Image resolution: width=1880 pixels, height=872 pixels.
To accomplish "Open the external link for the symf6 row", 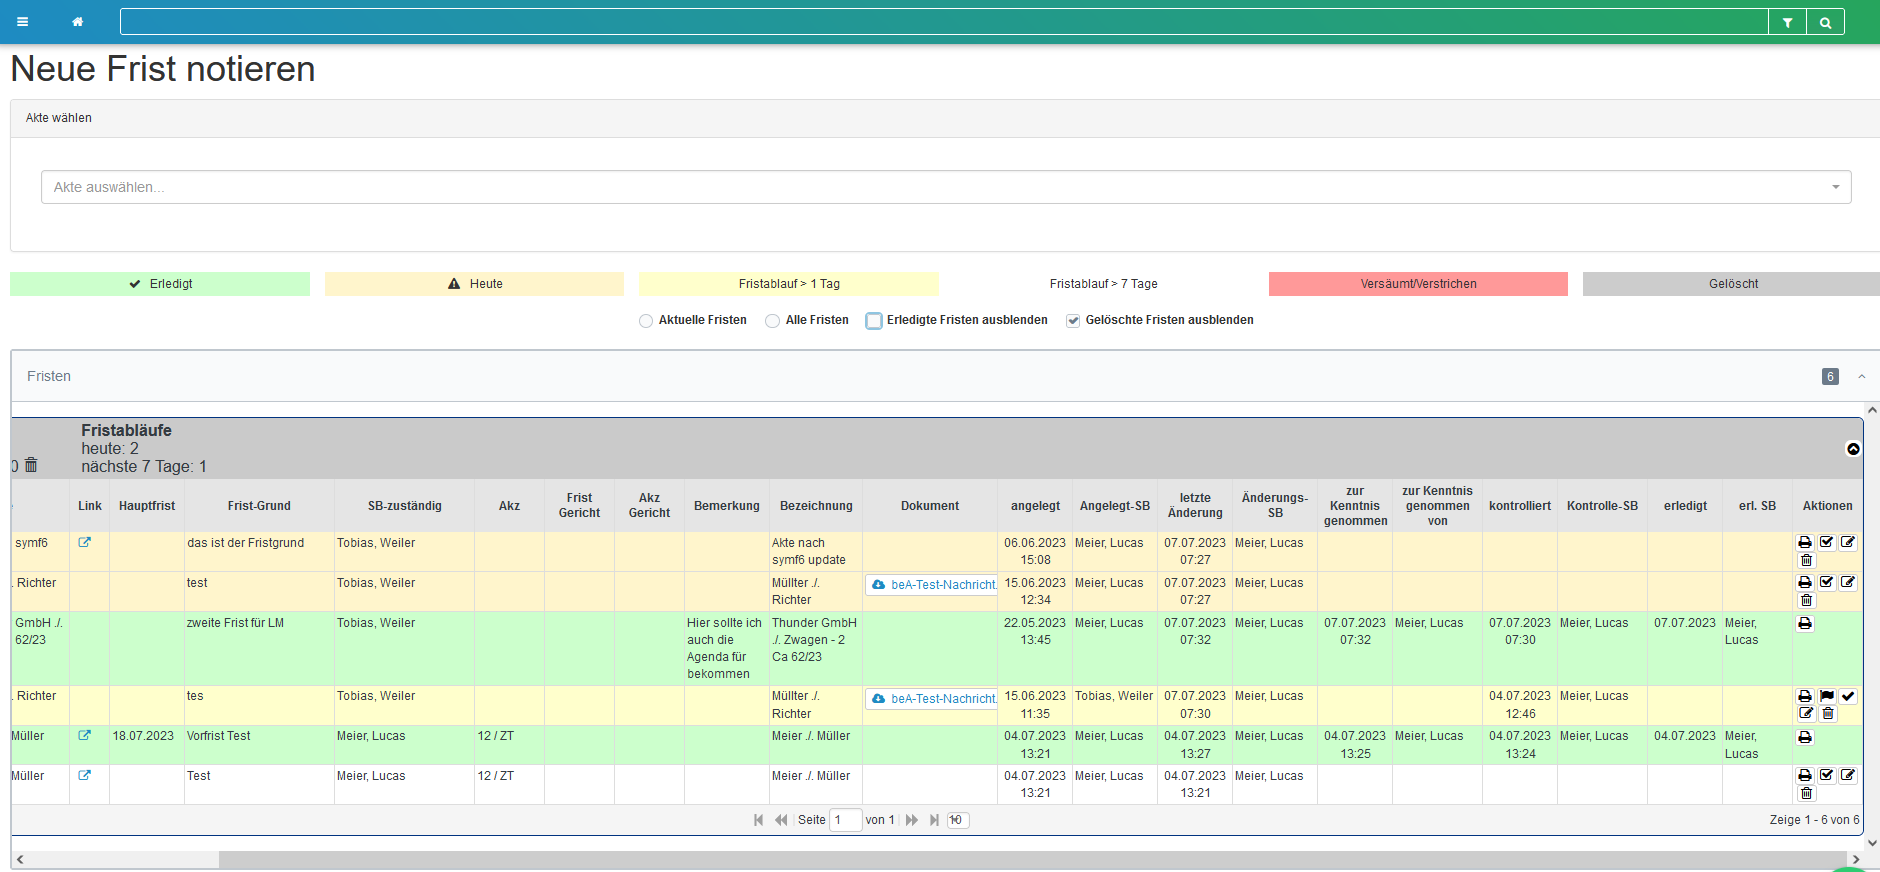I will pos(85,542).
